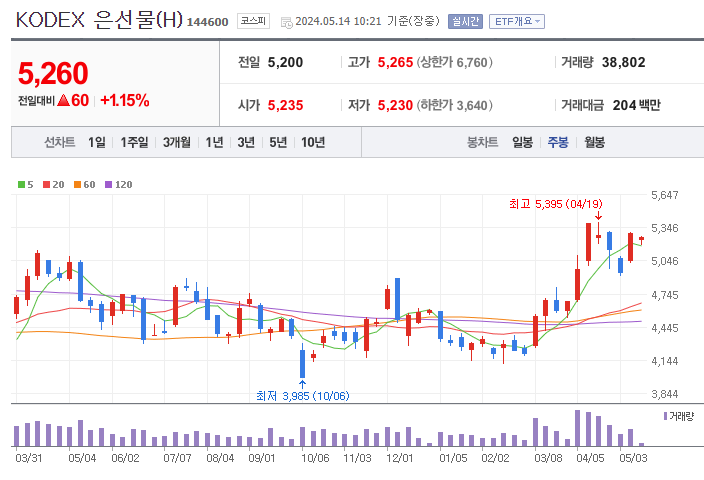Click the KODEX 은선물(H) title
The height and width of the screenshot is (480, 704).
99,20
